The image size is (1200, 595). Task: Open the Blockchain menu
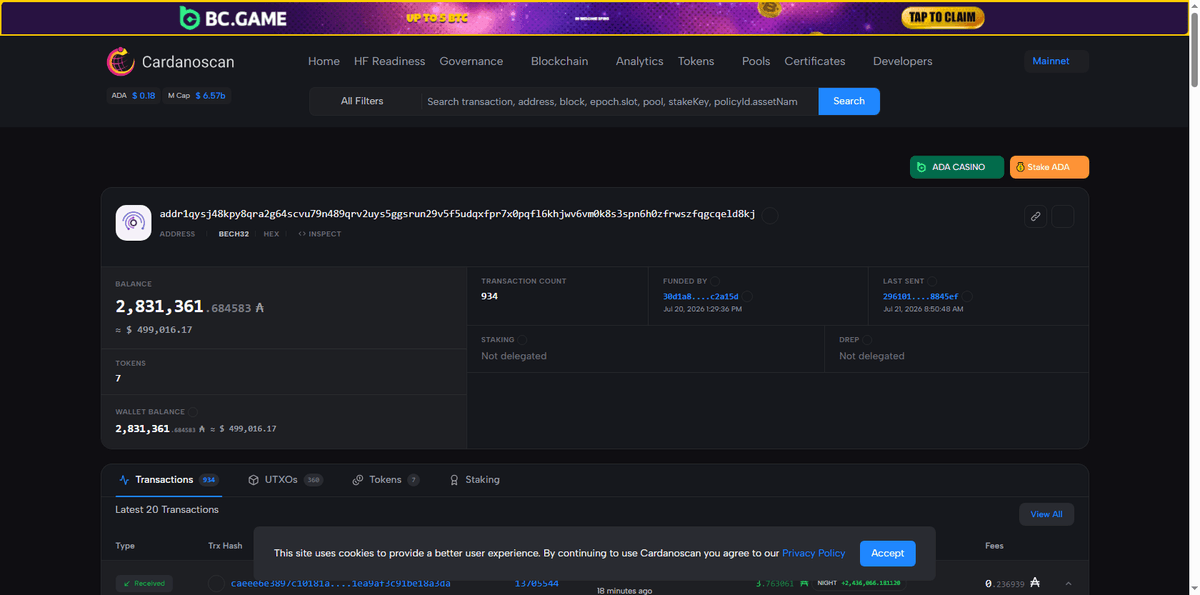pos(559,61)
